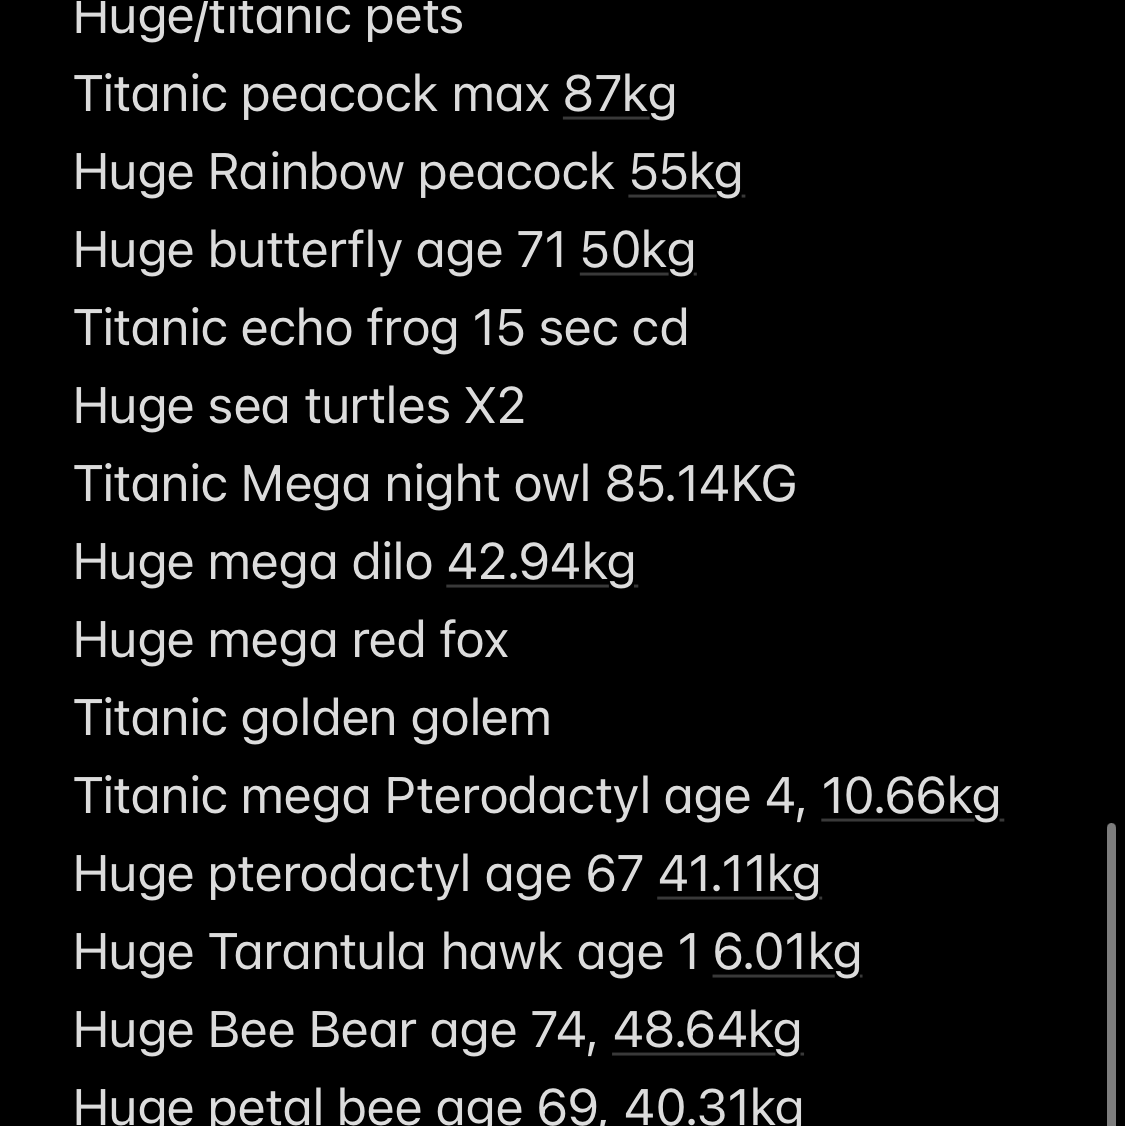Click the words 'Bee Bear' in the note
1125x1126 pixels.
(x=311, y=1031)
